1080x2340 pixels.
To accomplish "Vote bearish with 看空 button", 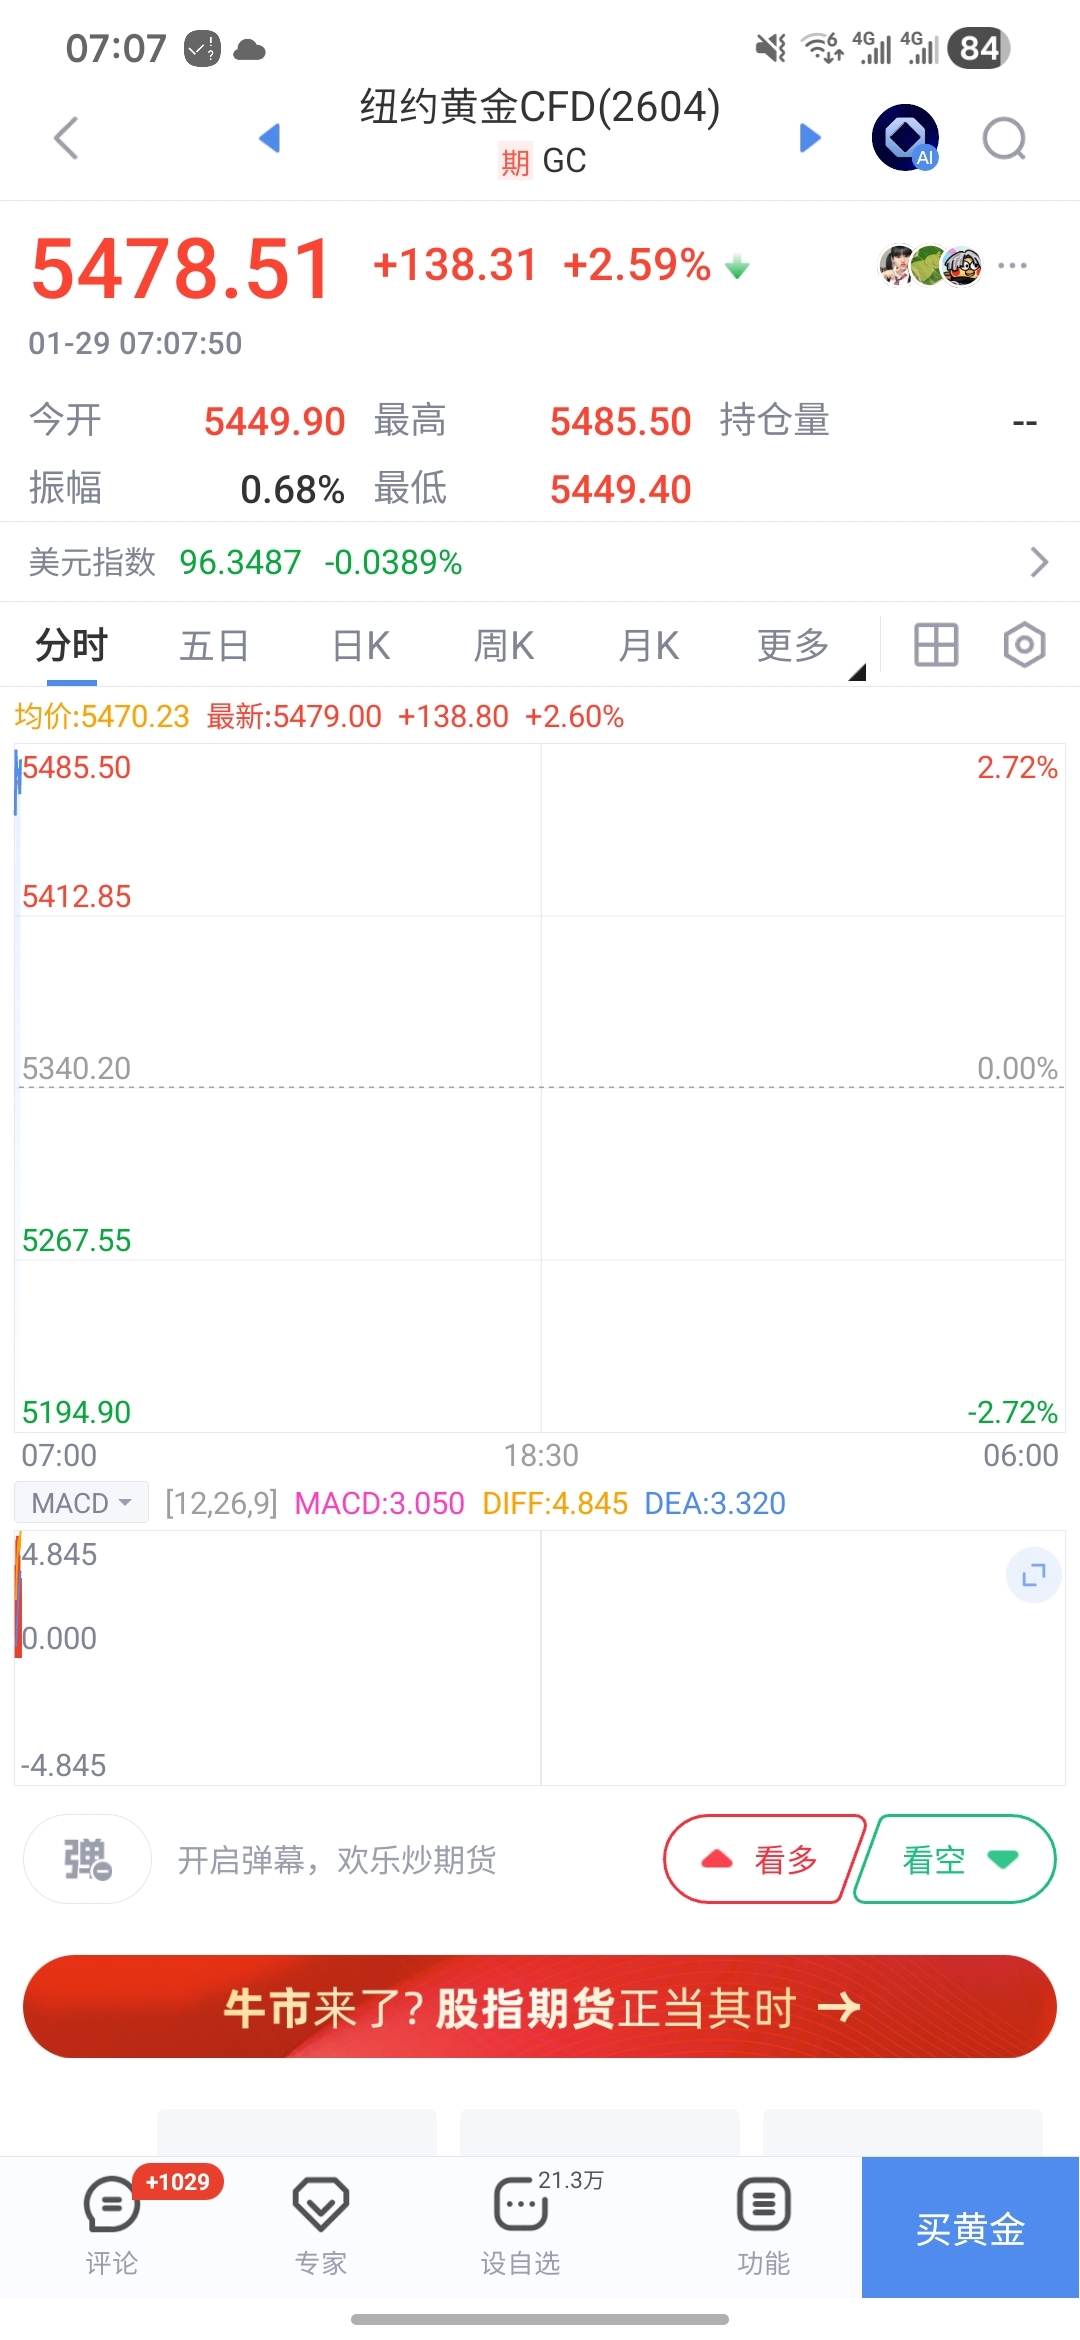I will (x=956, y=1860).
